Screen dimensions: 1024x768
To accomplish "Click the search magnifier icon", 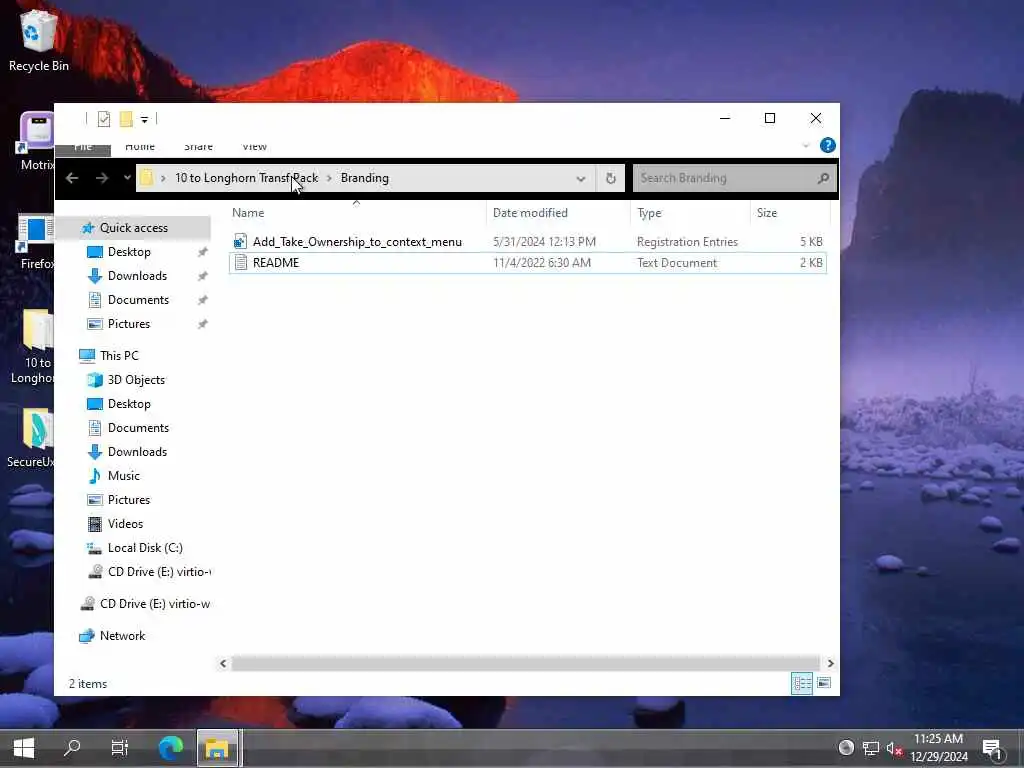I will (x=824, y=178).
